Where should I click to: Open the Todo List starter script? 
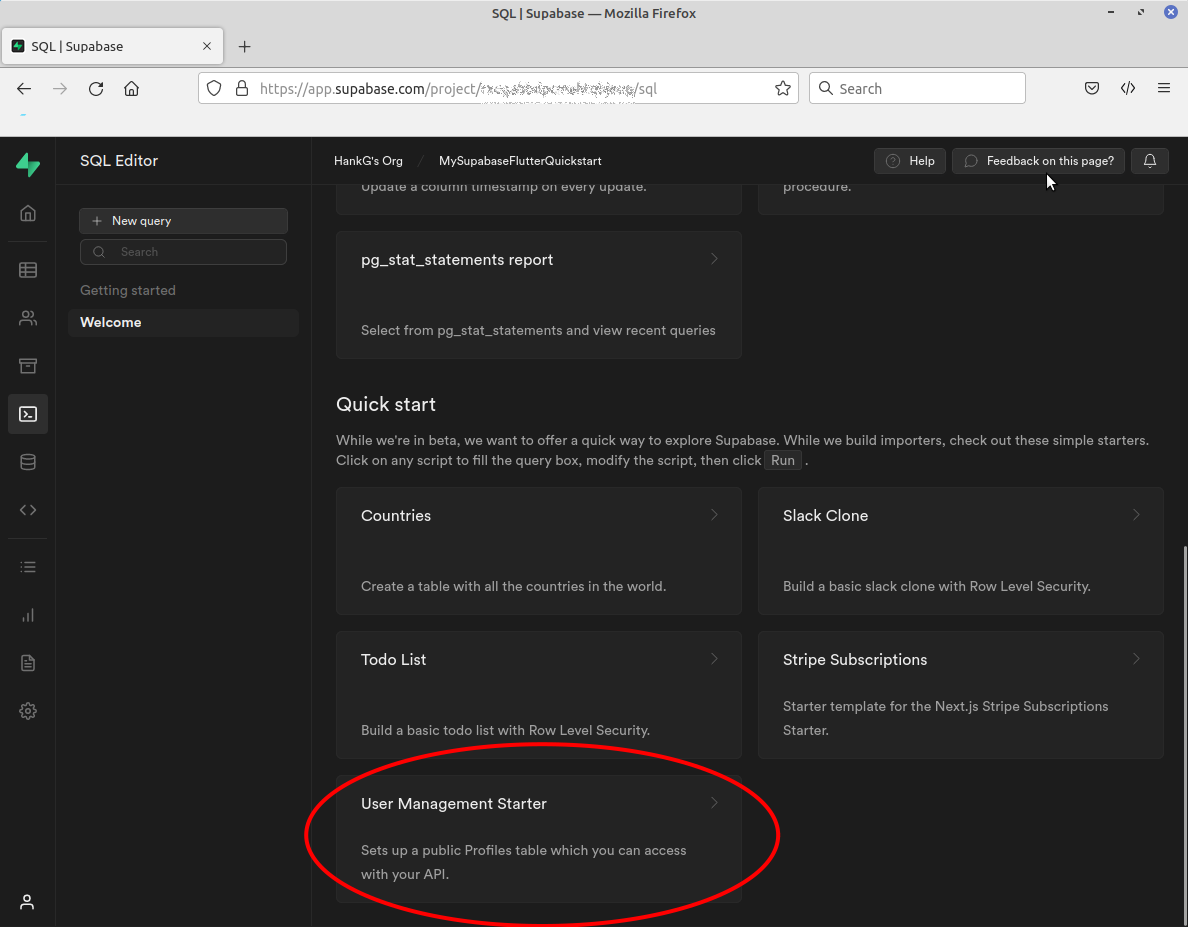tap(539, 694)
